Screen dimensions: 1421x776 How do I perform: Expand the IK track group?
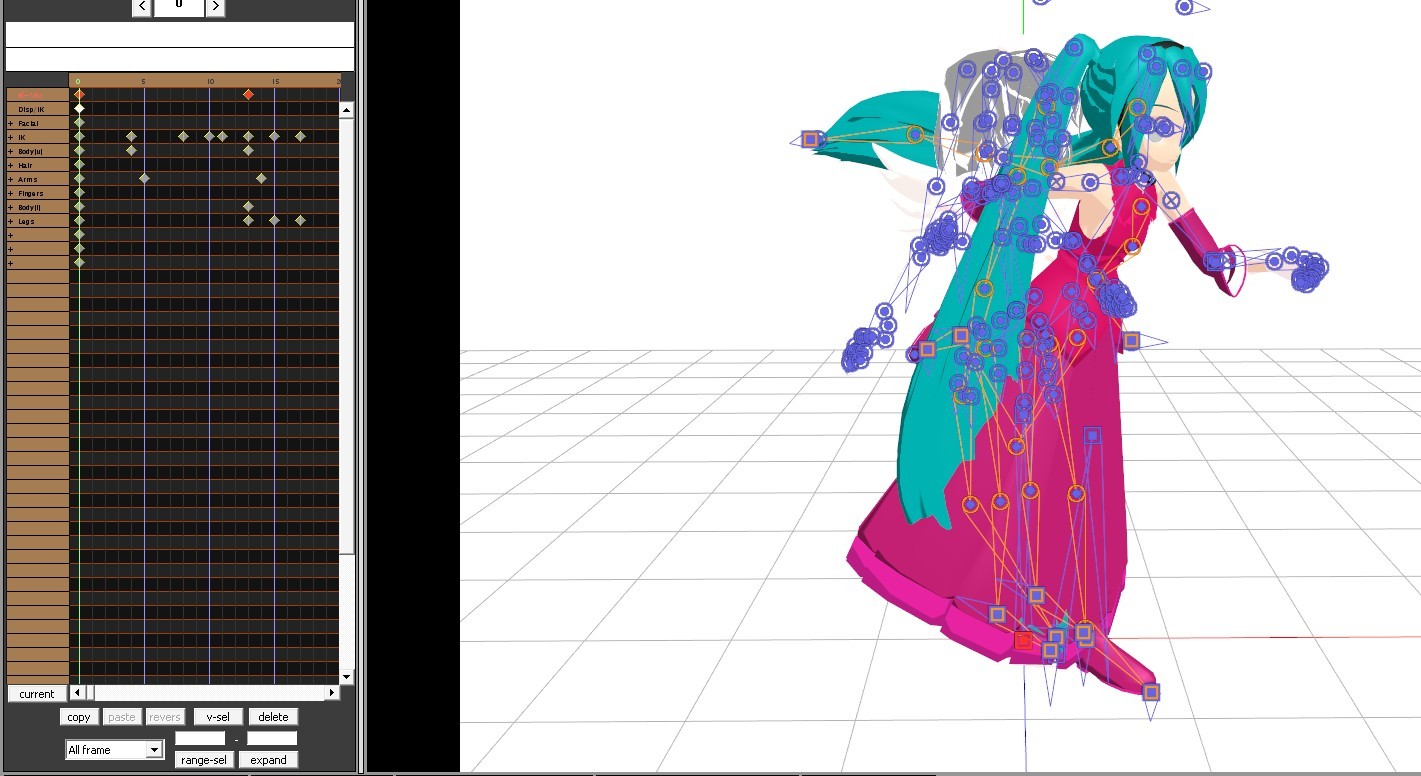point(10,137)
